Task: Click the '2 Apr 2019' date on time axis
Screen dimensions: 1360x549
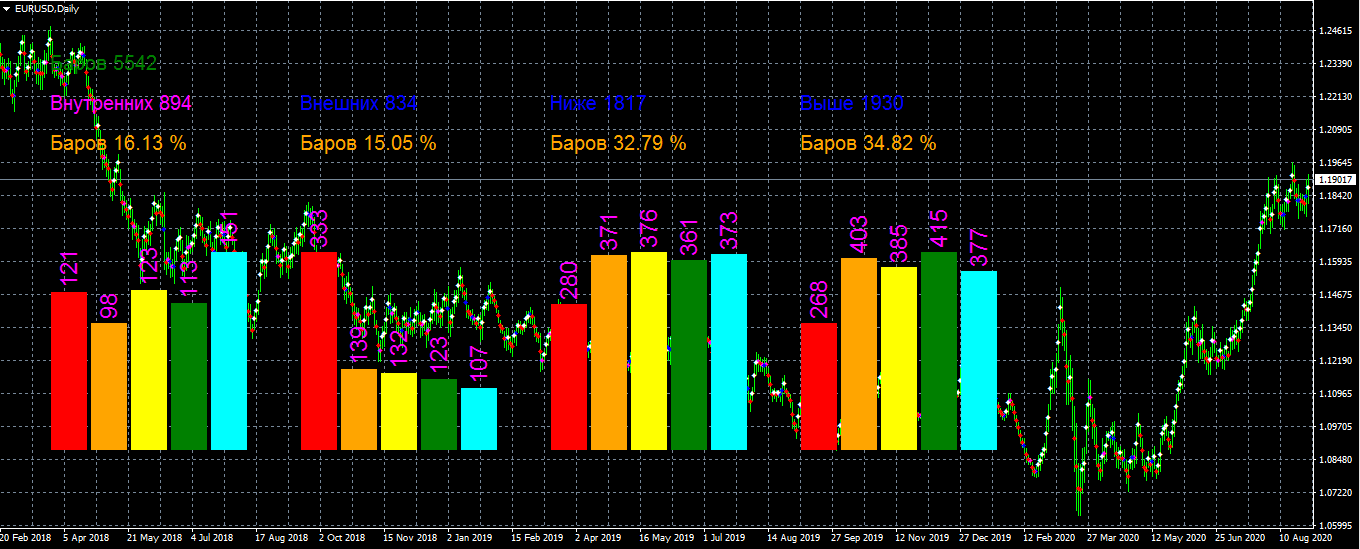Action: click(x=597, y=538)
